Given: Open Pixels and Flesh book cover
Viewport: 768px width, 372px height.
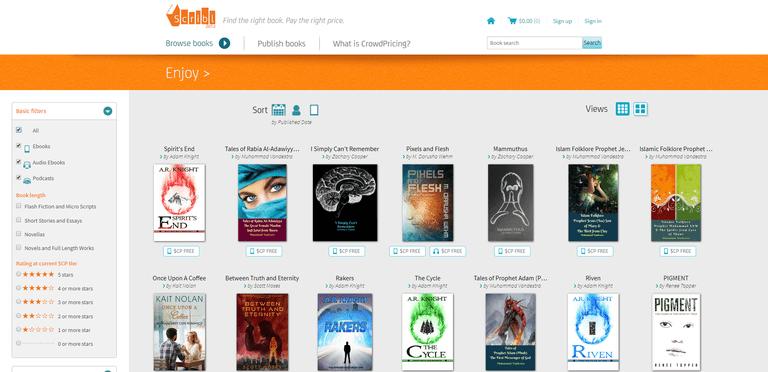Looking at the screenshot, I should [428, 203].
